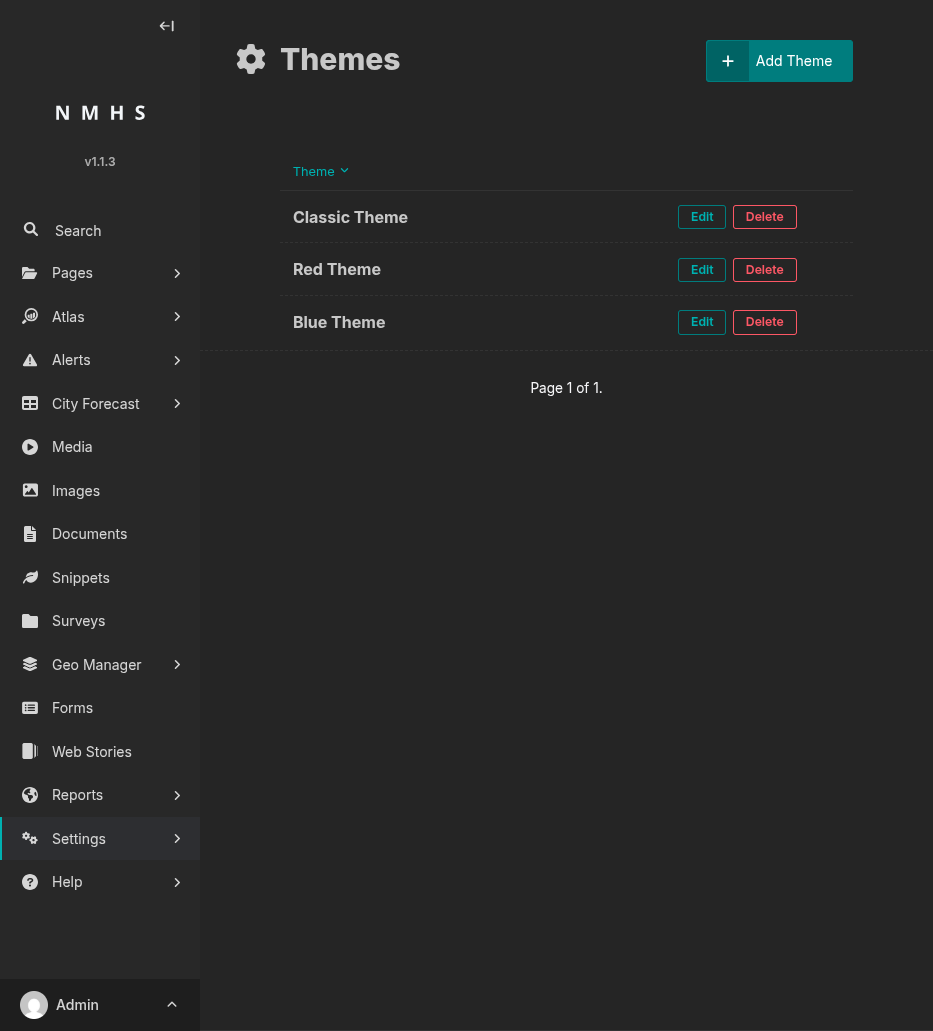Click the Settings cogs icon
933x1031 pixels.
click(30, 838)
